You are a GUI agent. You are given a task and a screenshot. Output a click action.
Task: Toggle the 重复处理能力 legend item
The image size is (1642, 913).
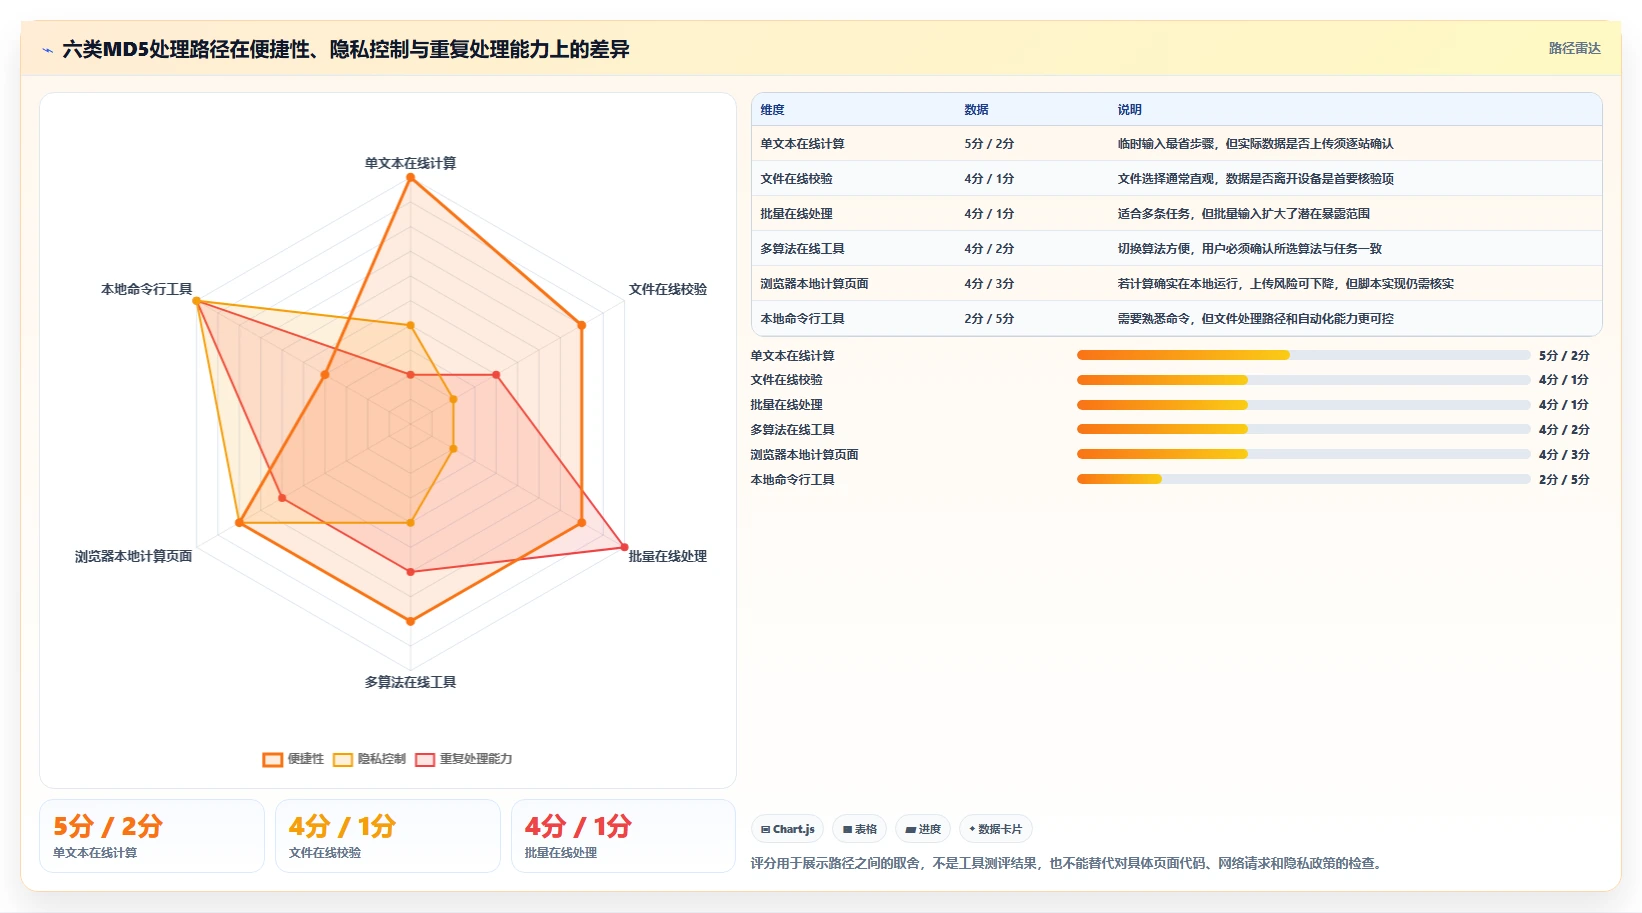pyautogui.click(x=463, y=759)
